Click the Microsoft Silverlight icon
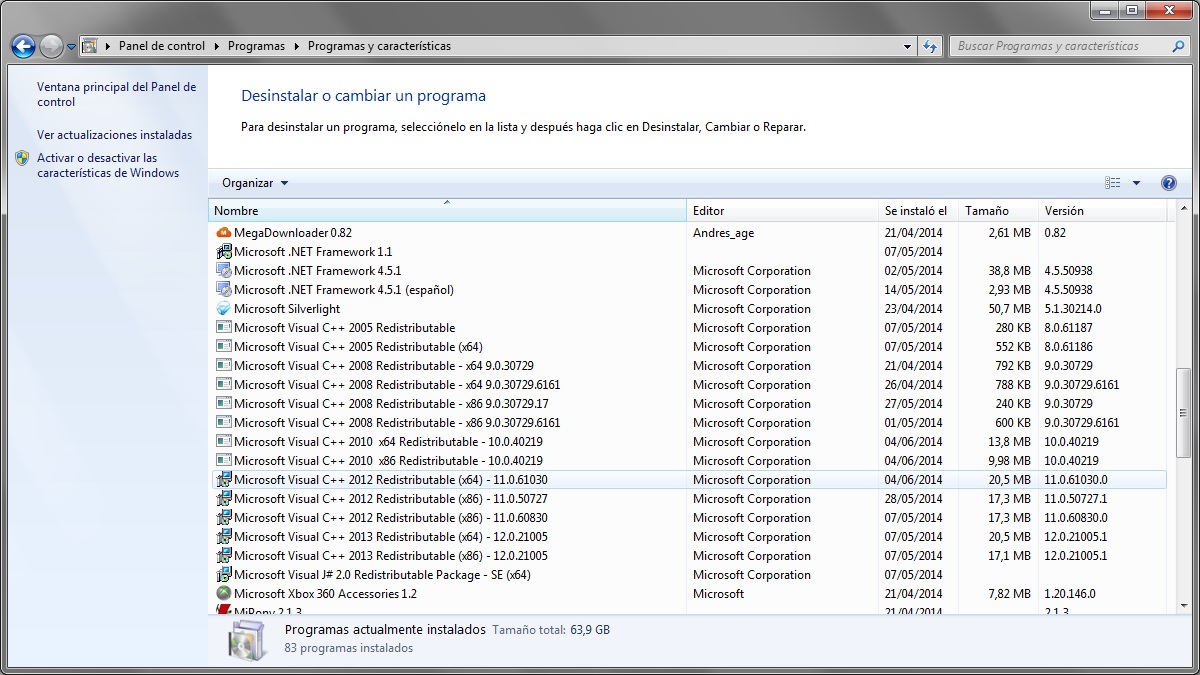Image resolution: width=1200 pixels, height=675 pixels. pyautogui.click(x=224, y=309)
